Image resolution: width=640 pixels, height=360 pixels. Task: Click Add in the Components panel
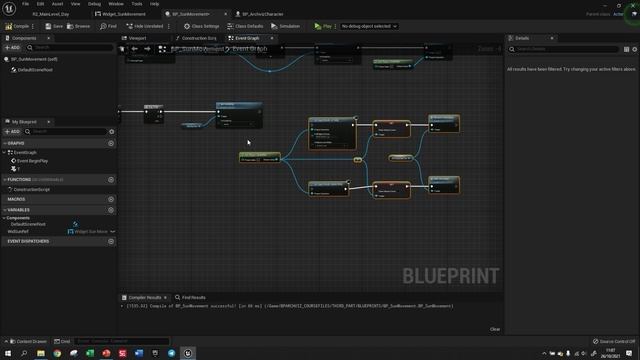[x=12, y=48]
